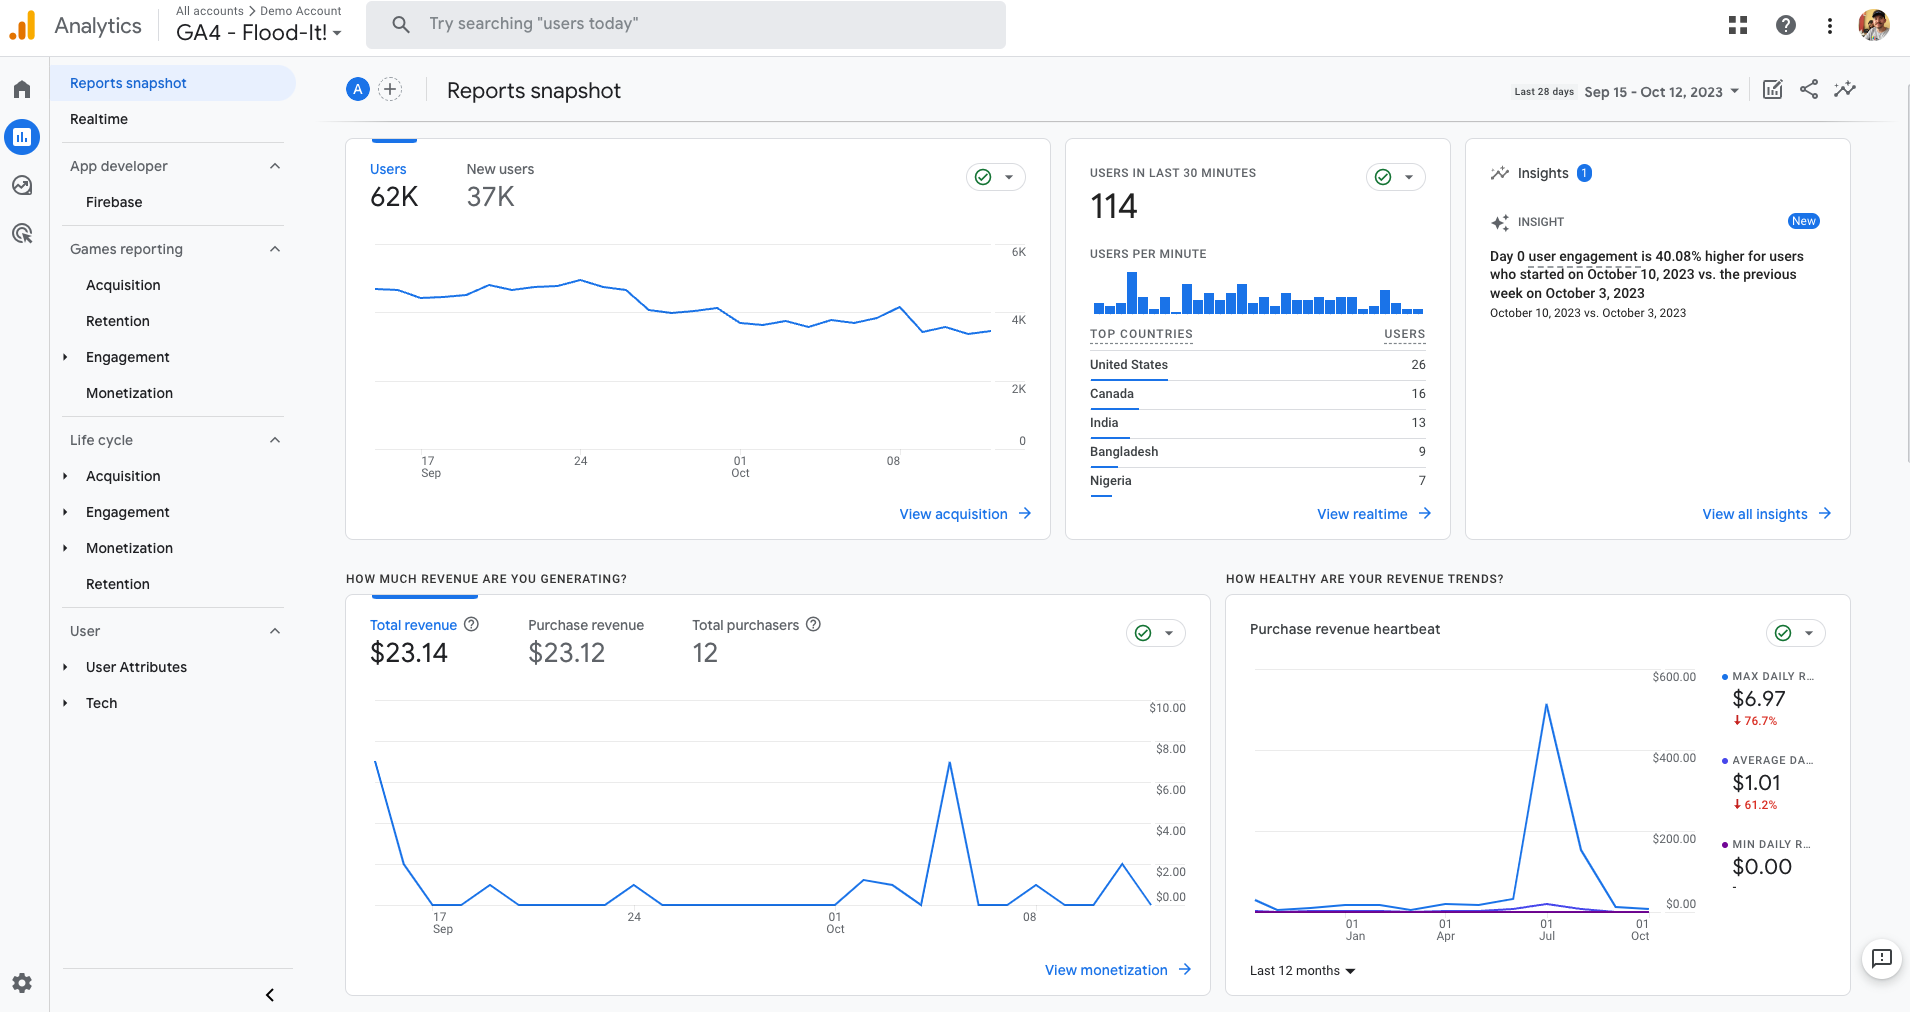The image size is (1910, 1012).
Task: Open the date range dropdown
Action: 1662,92
